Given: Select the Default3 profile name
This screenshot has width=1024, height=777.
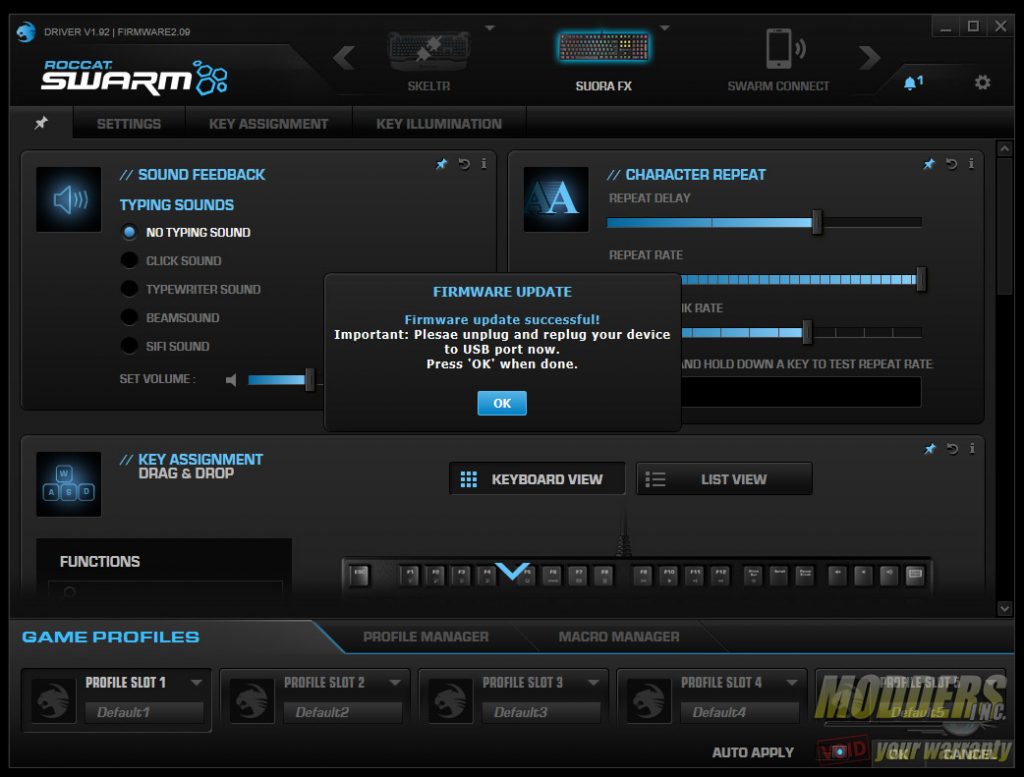Looking at the screenshot, I should [x=541, y=712].
